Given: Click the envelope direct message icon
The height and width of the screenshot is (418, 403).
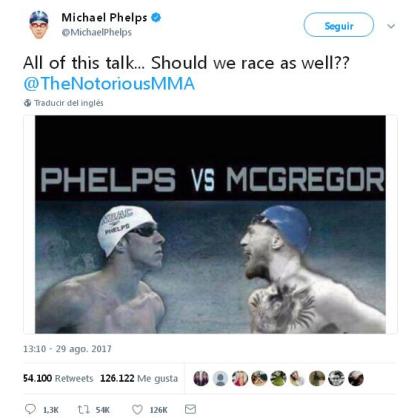Looking at the screenshot, I should [x=190, y=409].
